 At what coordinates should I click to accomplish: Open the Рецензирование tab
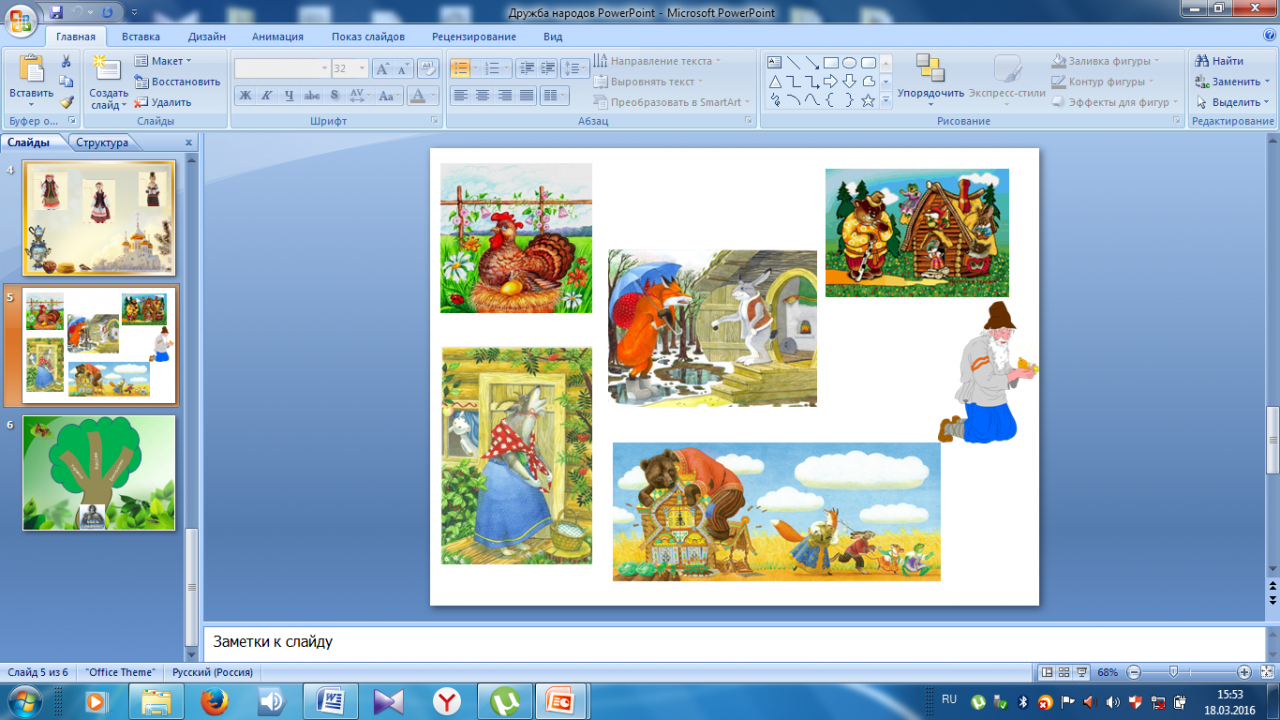pyautogui.click(x=474, y=37)
